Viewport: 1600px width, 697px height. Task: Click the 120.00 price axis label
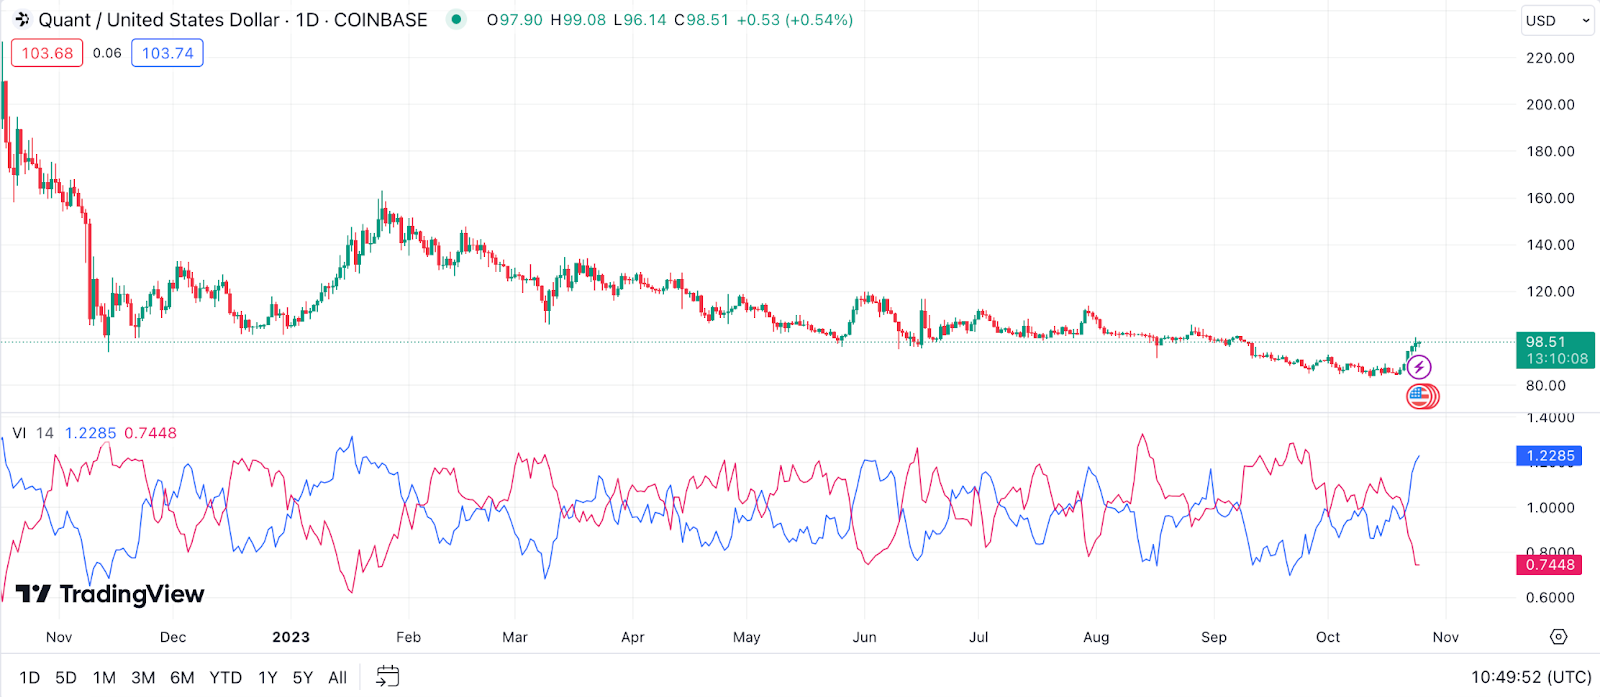coord(1550,292)
